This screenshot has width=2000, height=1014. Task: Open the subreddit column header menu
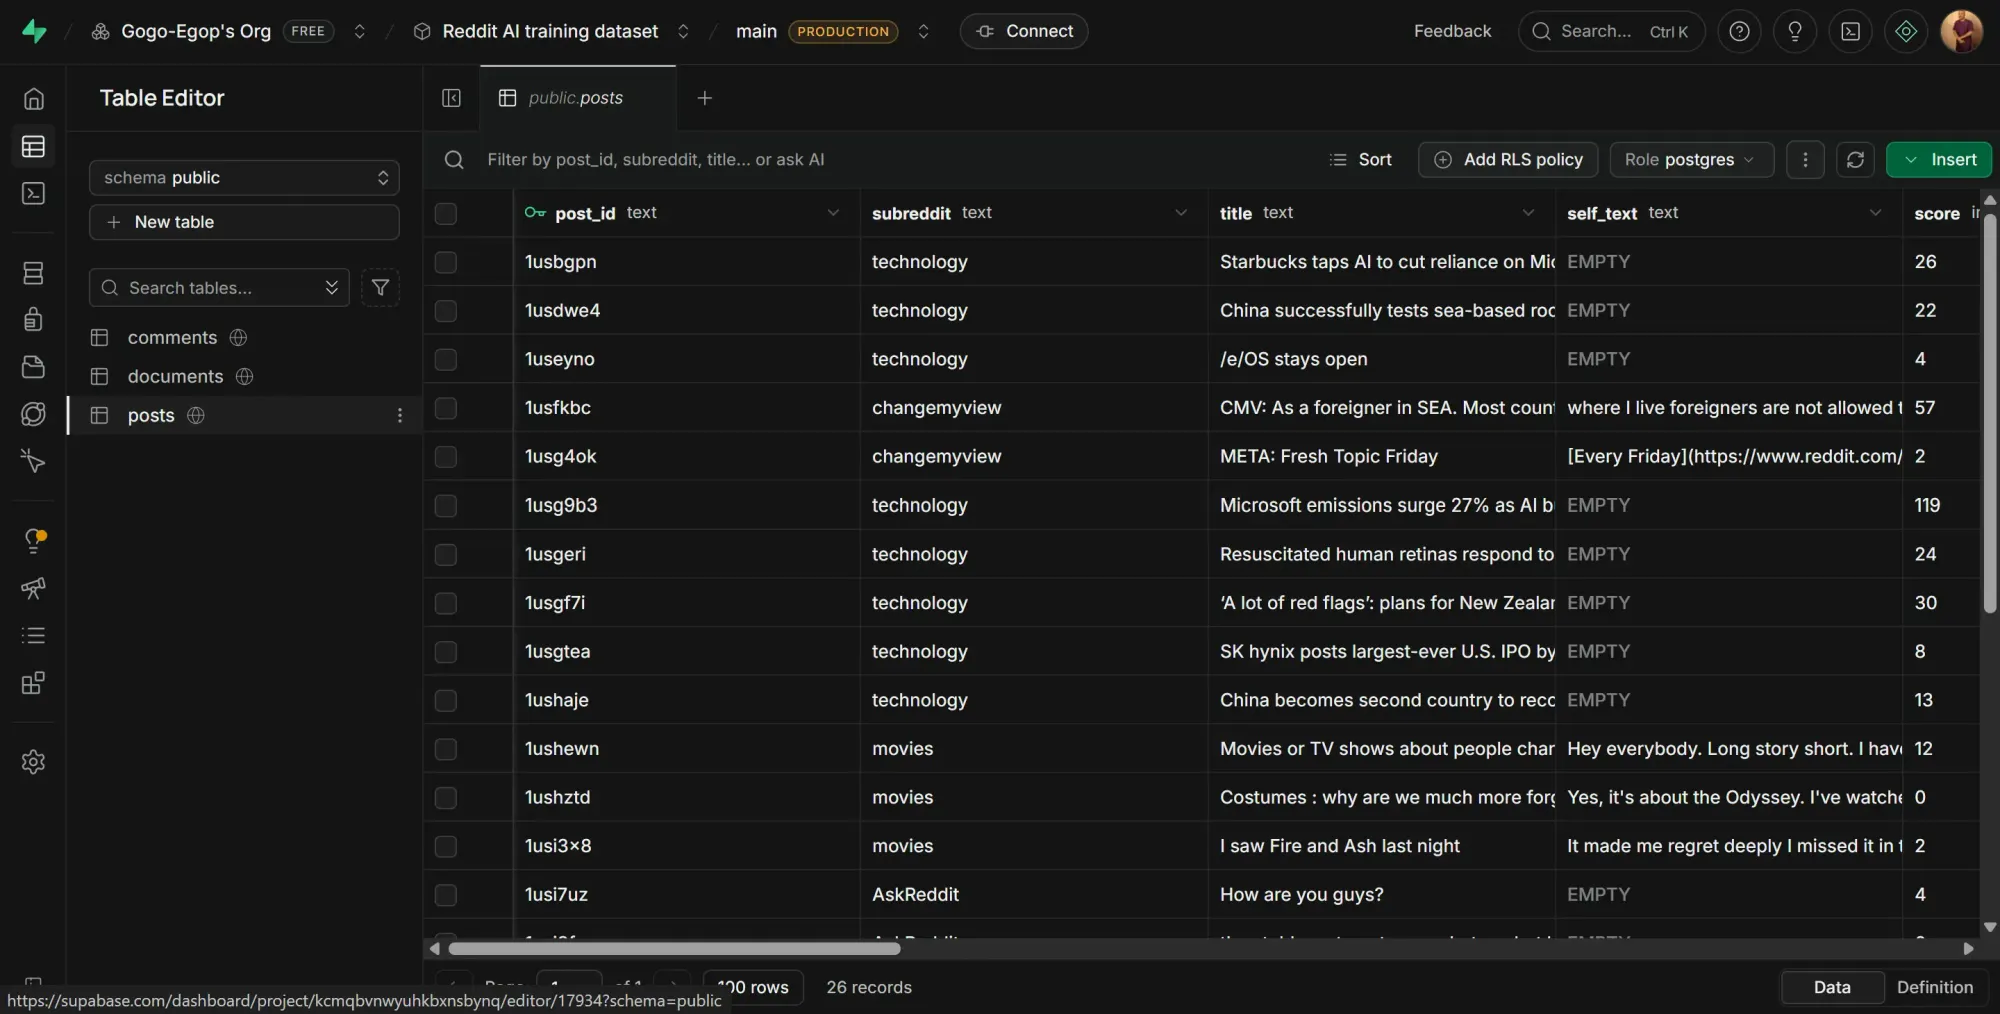[1181, 213]
